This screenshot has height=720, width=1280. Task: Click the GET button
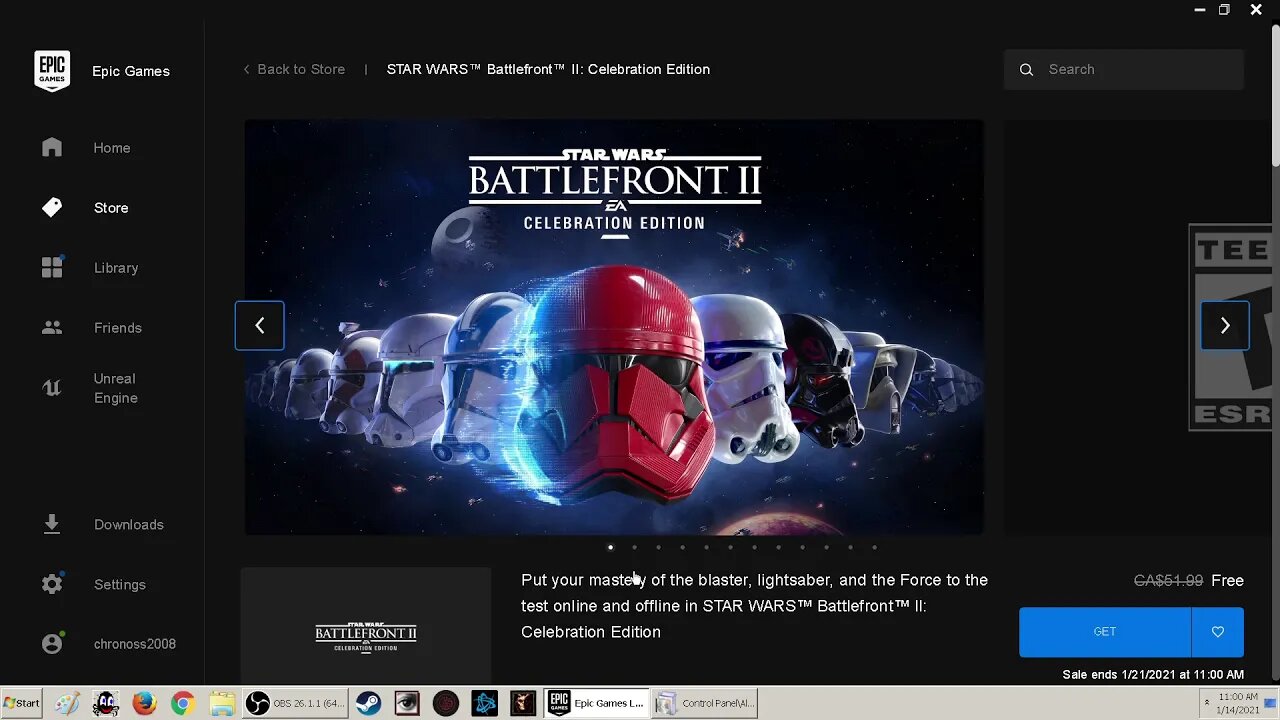[1105, 632]
